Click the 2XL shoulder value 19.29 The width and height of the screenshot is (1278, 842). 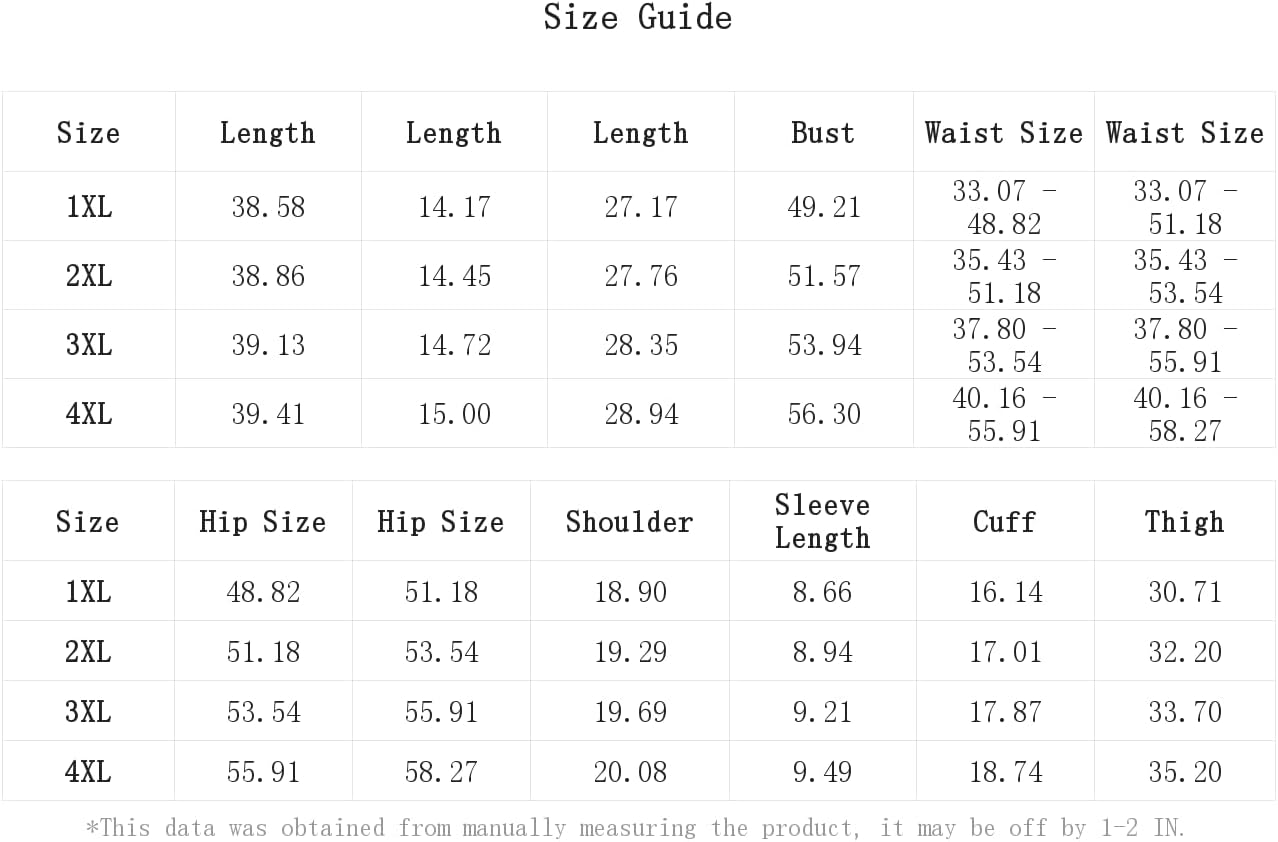click(x=630, y=652)
